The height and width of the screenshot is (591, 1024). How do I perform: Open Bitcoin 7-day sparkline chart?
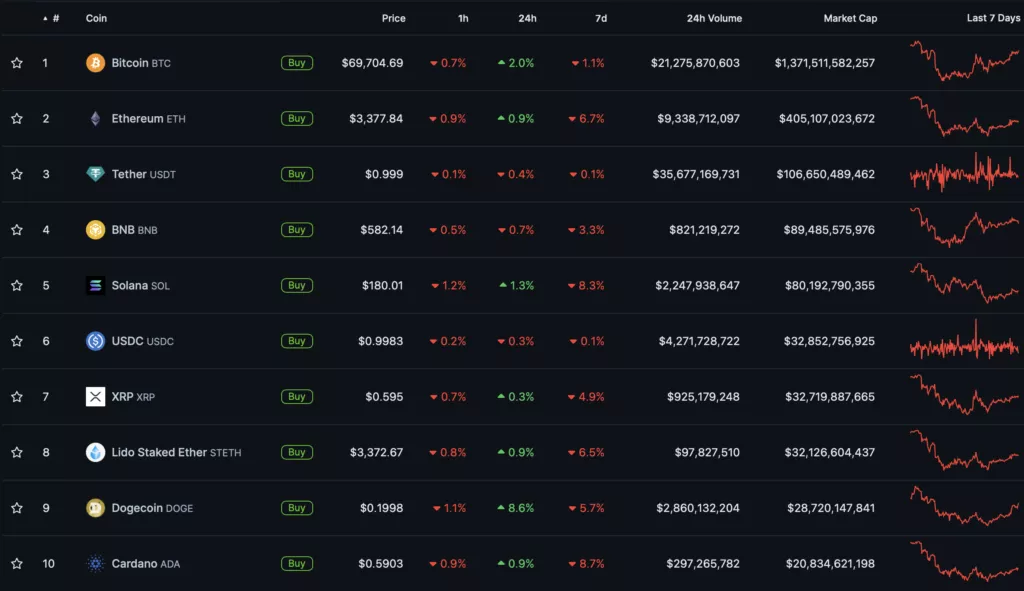pyautogui.click(x=965, y=61)
